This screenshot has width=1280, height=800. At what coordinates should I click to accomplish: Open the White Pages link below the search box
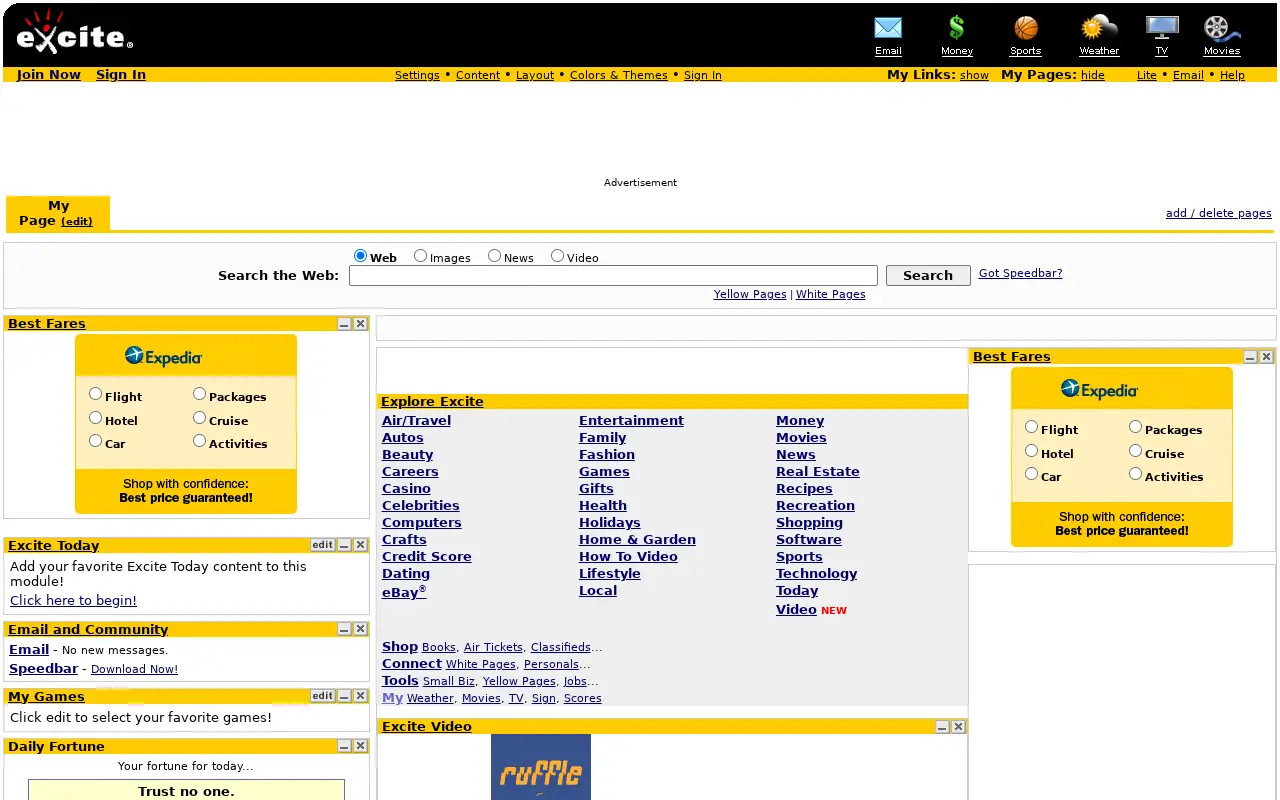point(831,294)
